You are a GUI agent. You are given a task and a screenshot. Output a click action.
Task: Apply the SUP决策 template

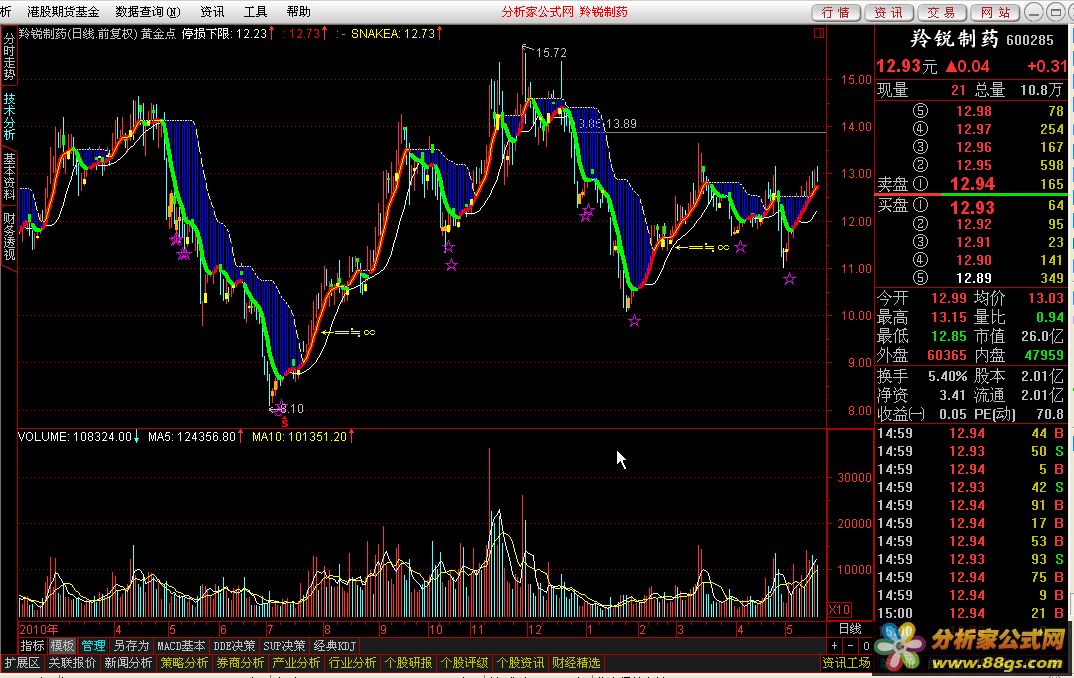pos(284,646)
